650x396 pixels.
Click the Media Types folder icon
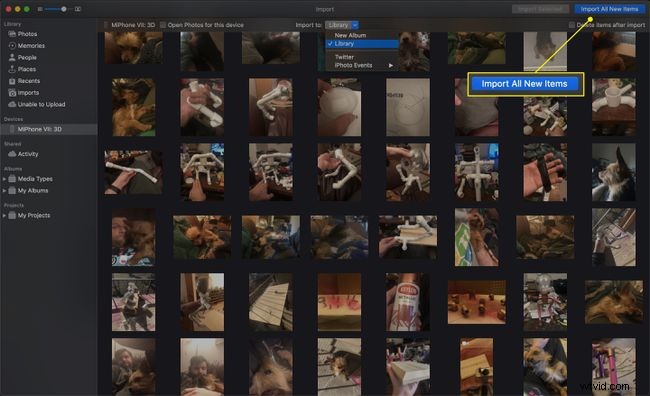pos(12,179)
